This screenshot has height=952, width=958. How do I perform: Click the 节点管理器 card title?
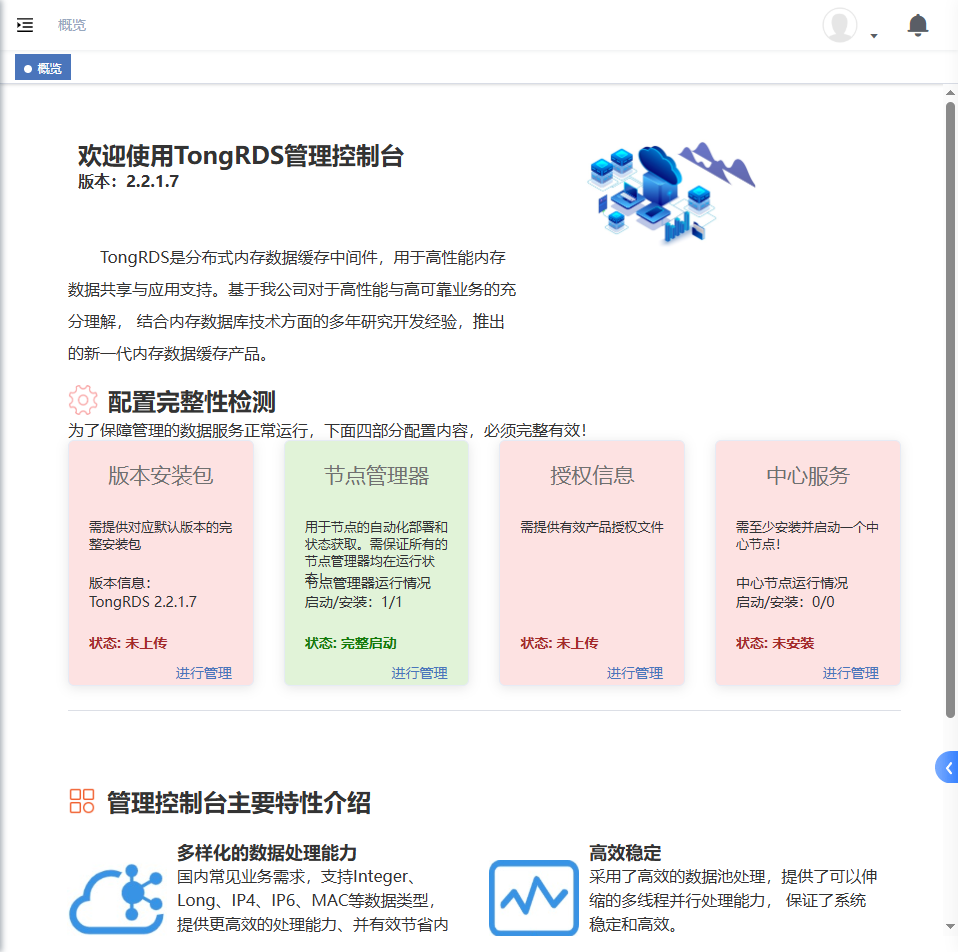[376, 475]
